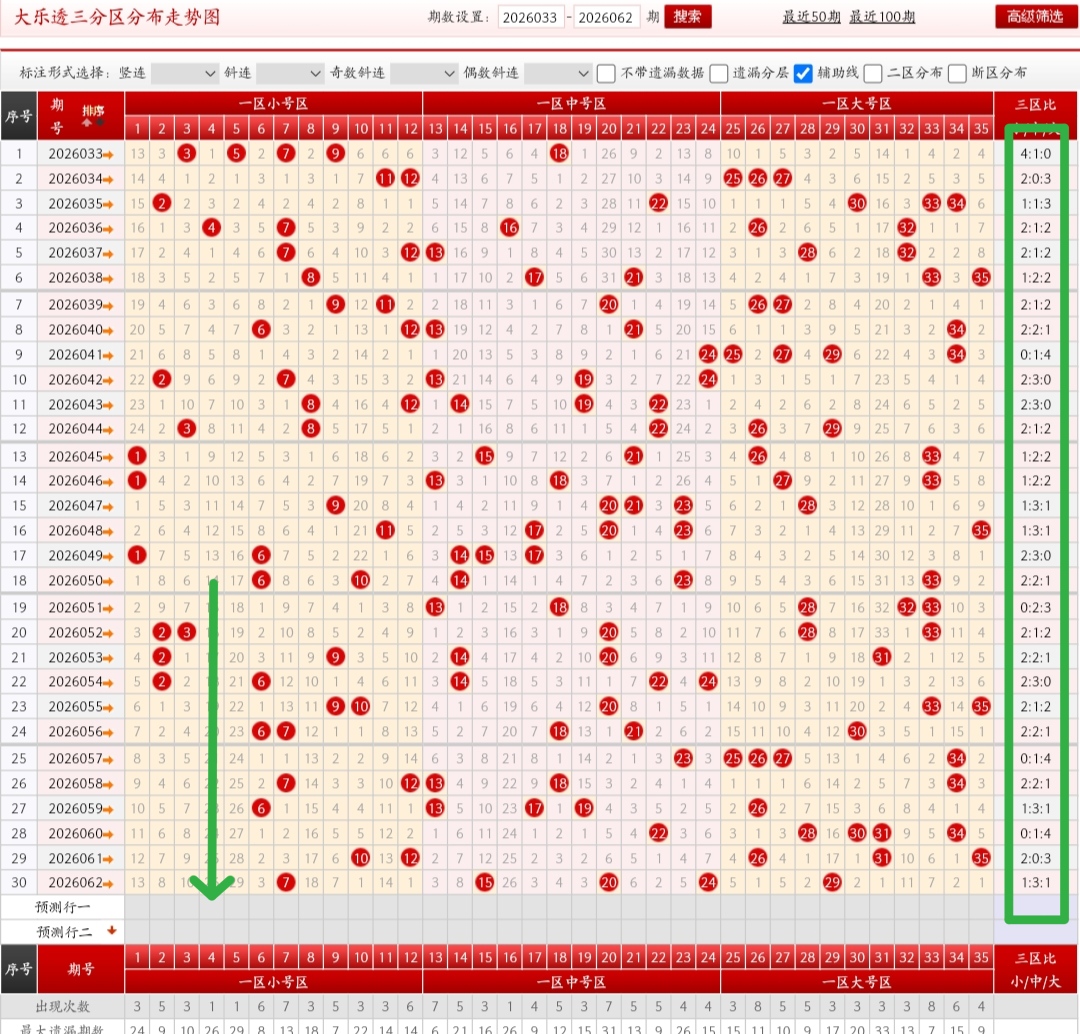
Task: Enable the 遗漏分层 checkbox
Action: [x=718, y=73]
